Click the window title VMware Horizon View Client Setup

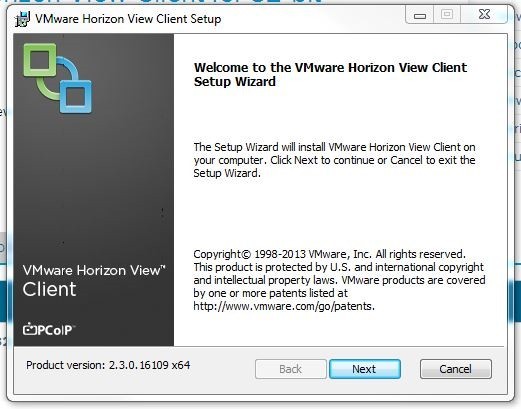click(x=128, y=19)
